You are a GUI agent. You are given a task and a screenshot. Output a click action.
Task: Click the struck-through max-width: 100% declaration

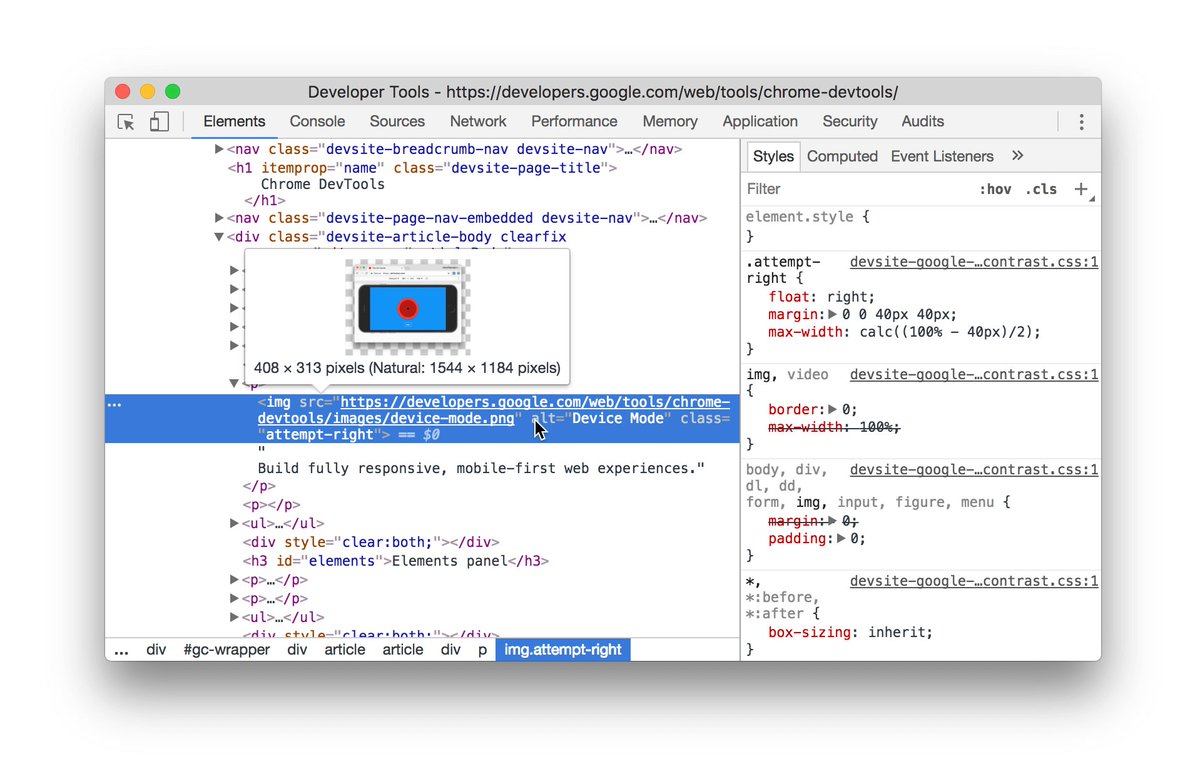834,427
